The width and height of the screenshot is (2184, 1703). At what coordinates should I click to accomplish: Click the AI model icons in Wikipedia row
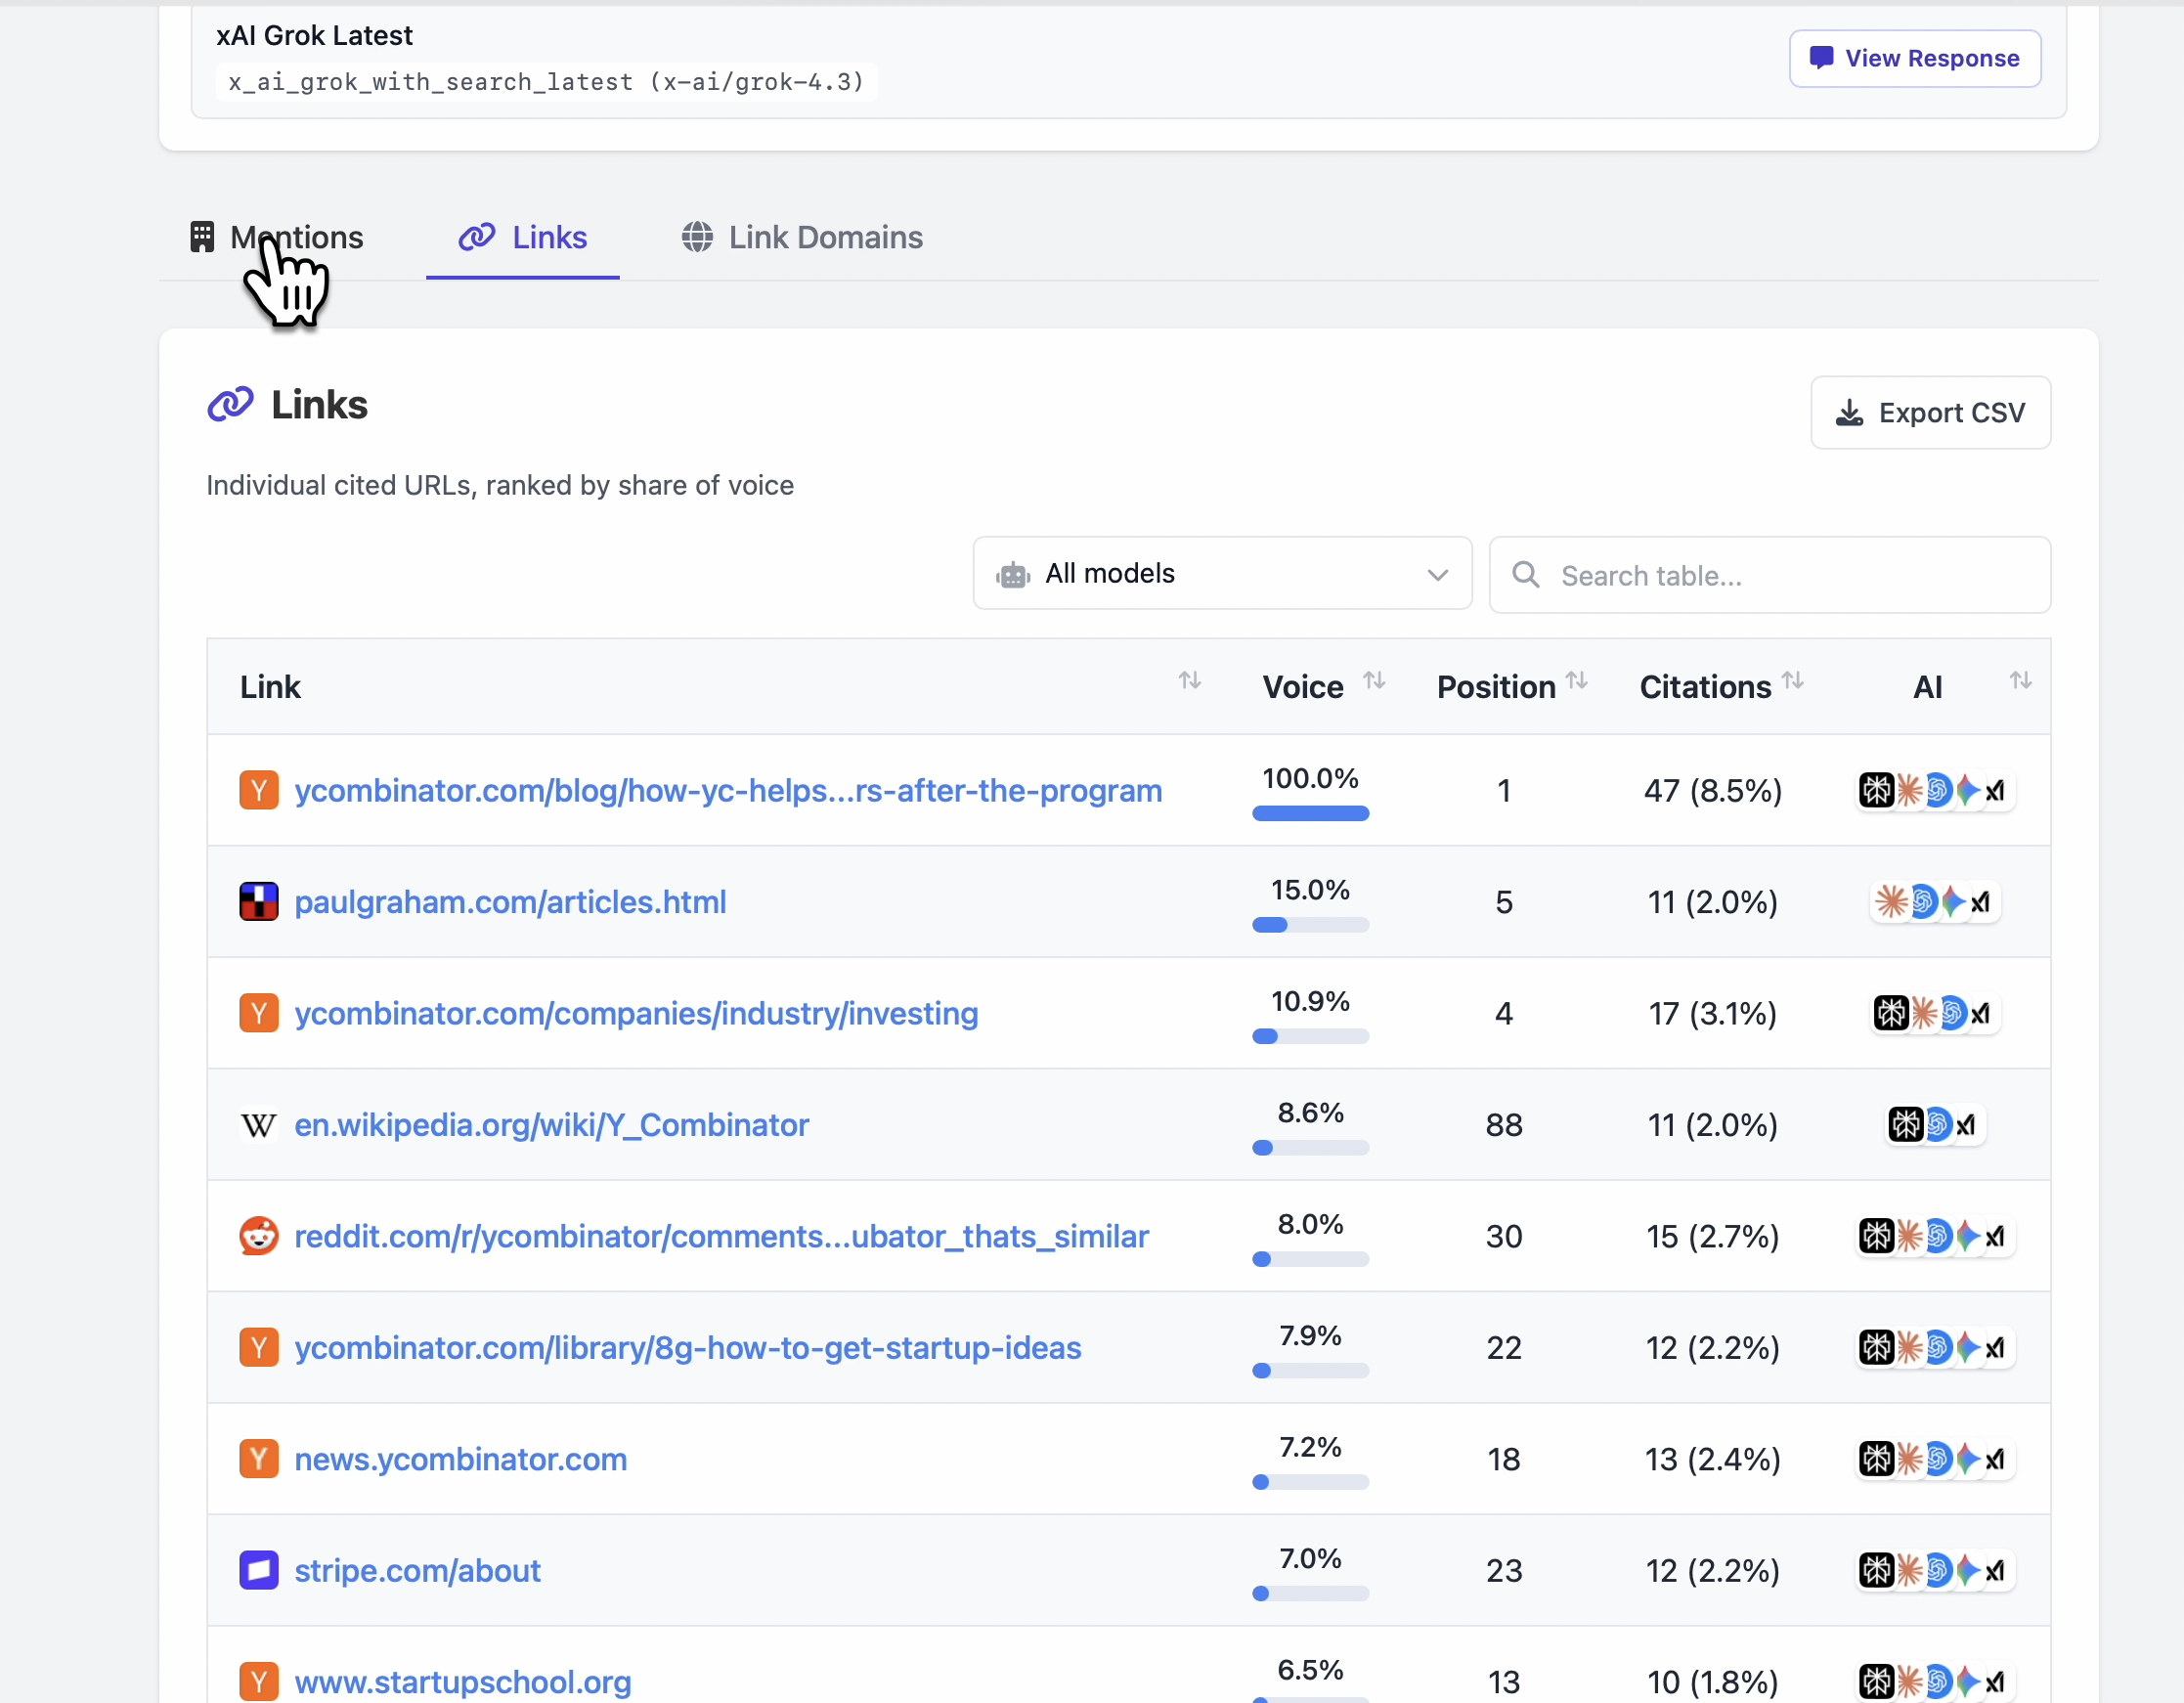pos(1935,1125)
